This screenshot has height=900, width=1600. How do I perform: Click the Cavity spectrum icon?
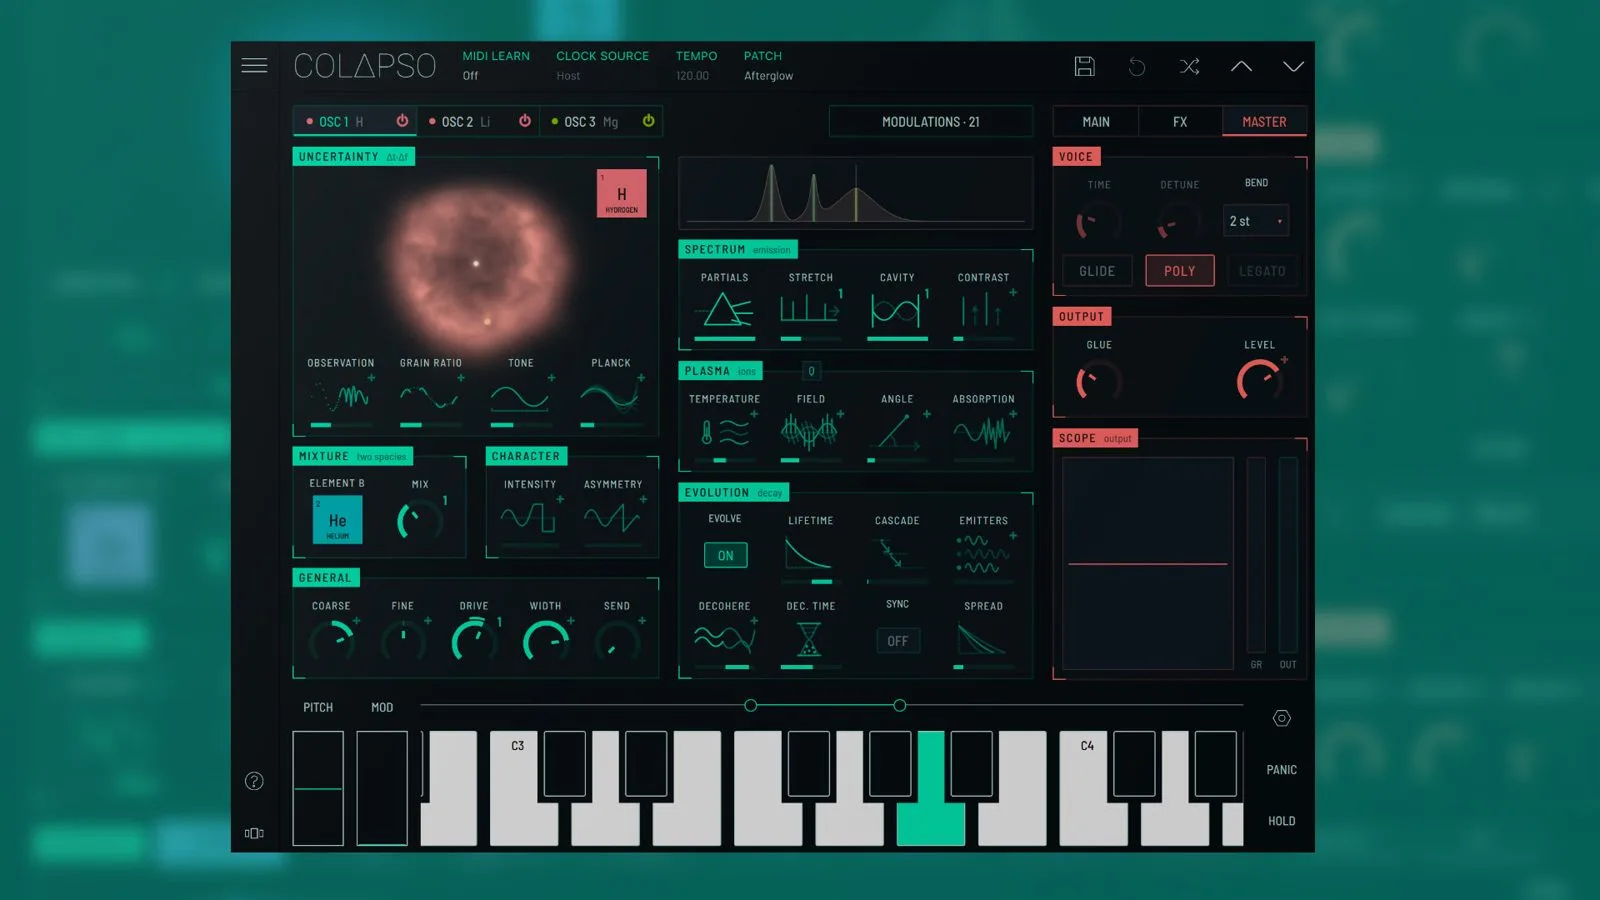click(x=897, y=310)
